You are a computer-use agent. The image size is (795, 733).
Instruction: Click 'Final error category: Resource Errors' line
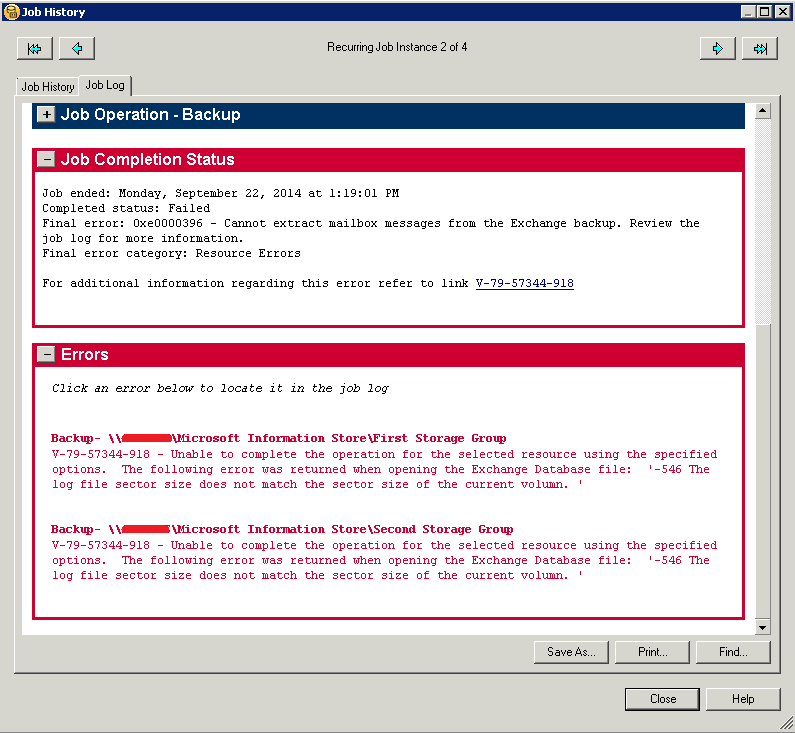171,253
